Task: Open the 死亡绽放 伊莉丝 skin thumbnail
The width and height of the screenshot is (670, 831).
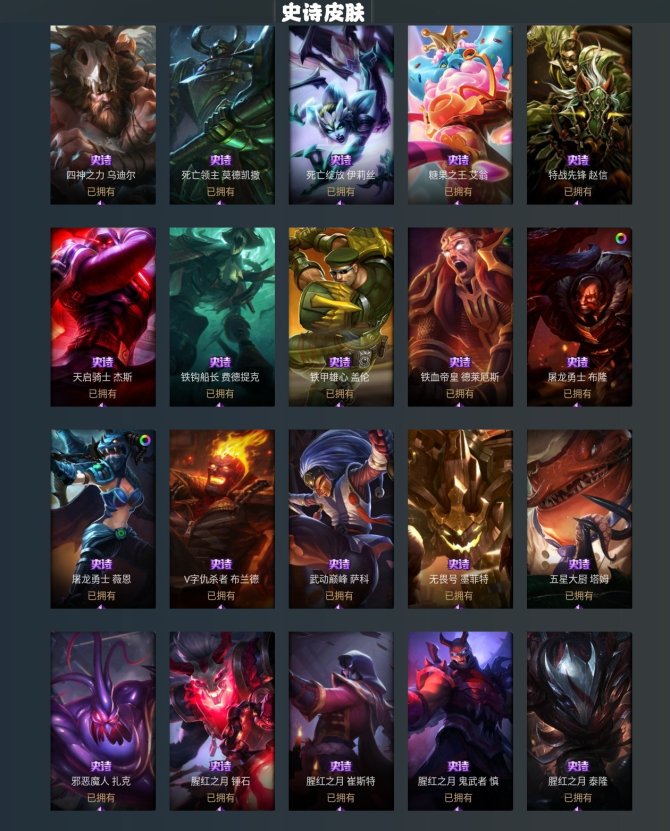Action: (341, 114)
